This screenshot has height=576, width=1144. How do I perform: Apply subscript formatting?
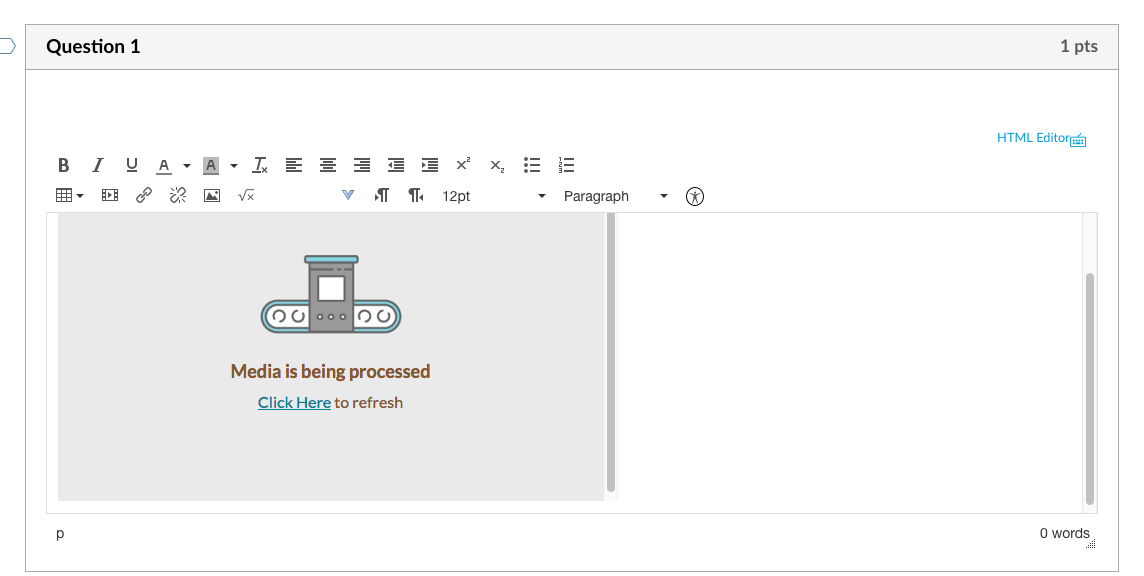[497, 166]
